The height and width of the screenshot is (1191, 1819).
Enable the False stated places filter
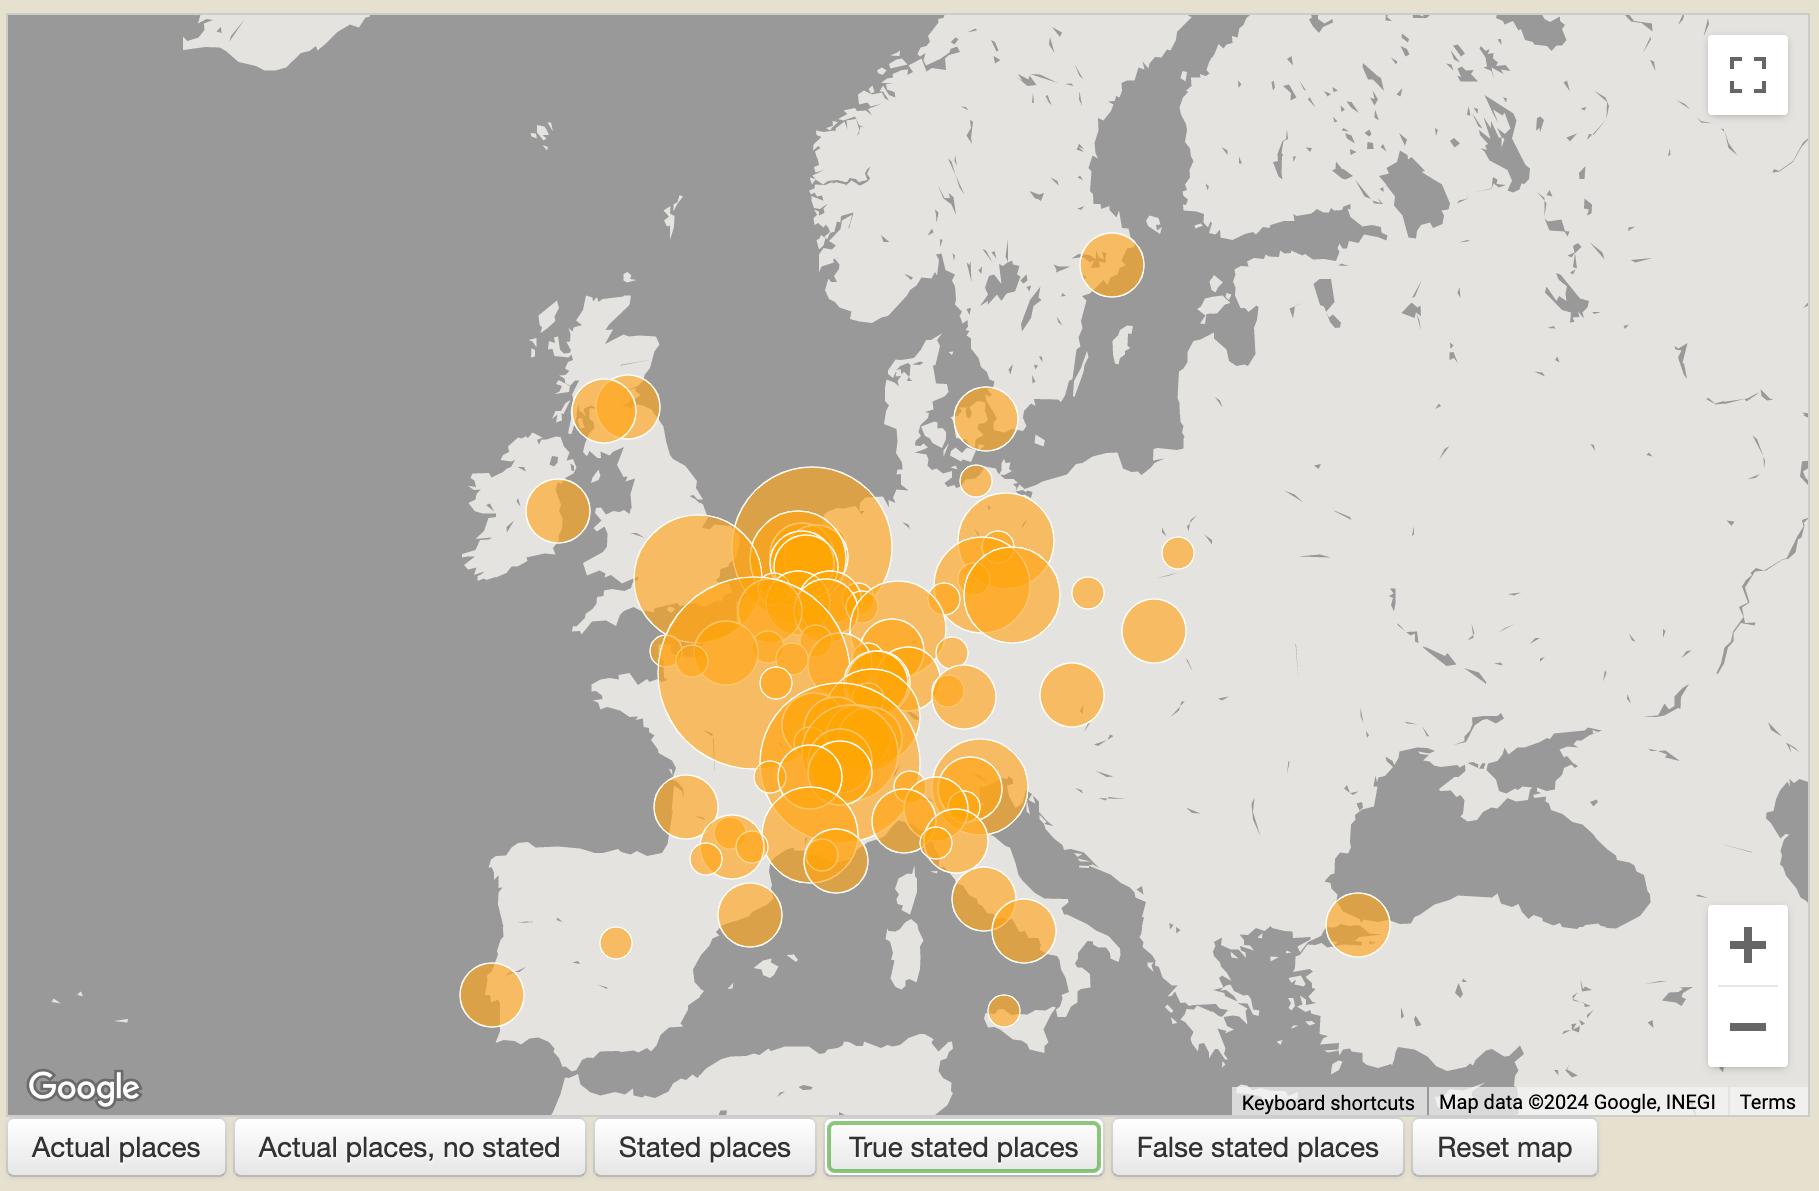pyautogui.click(x=1257, y=1148)
